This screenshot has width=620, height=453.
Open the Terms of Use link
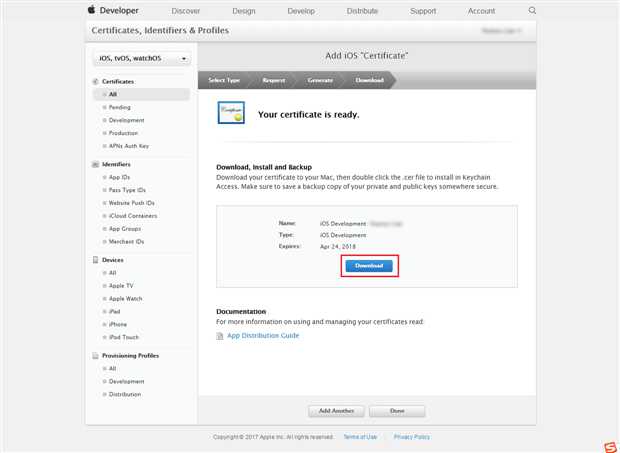click(360, 437)
